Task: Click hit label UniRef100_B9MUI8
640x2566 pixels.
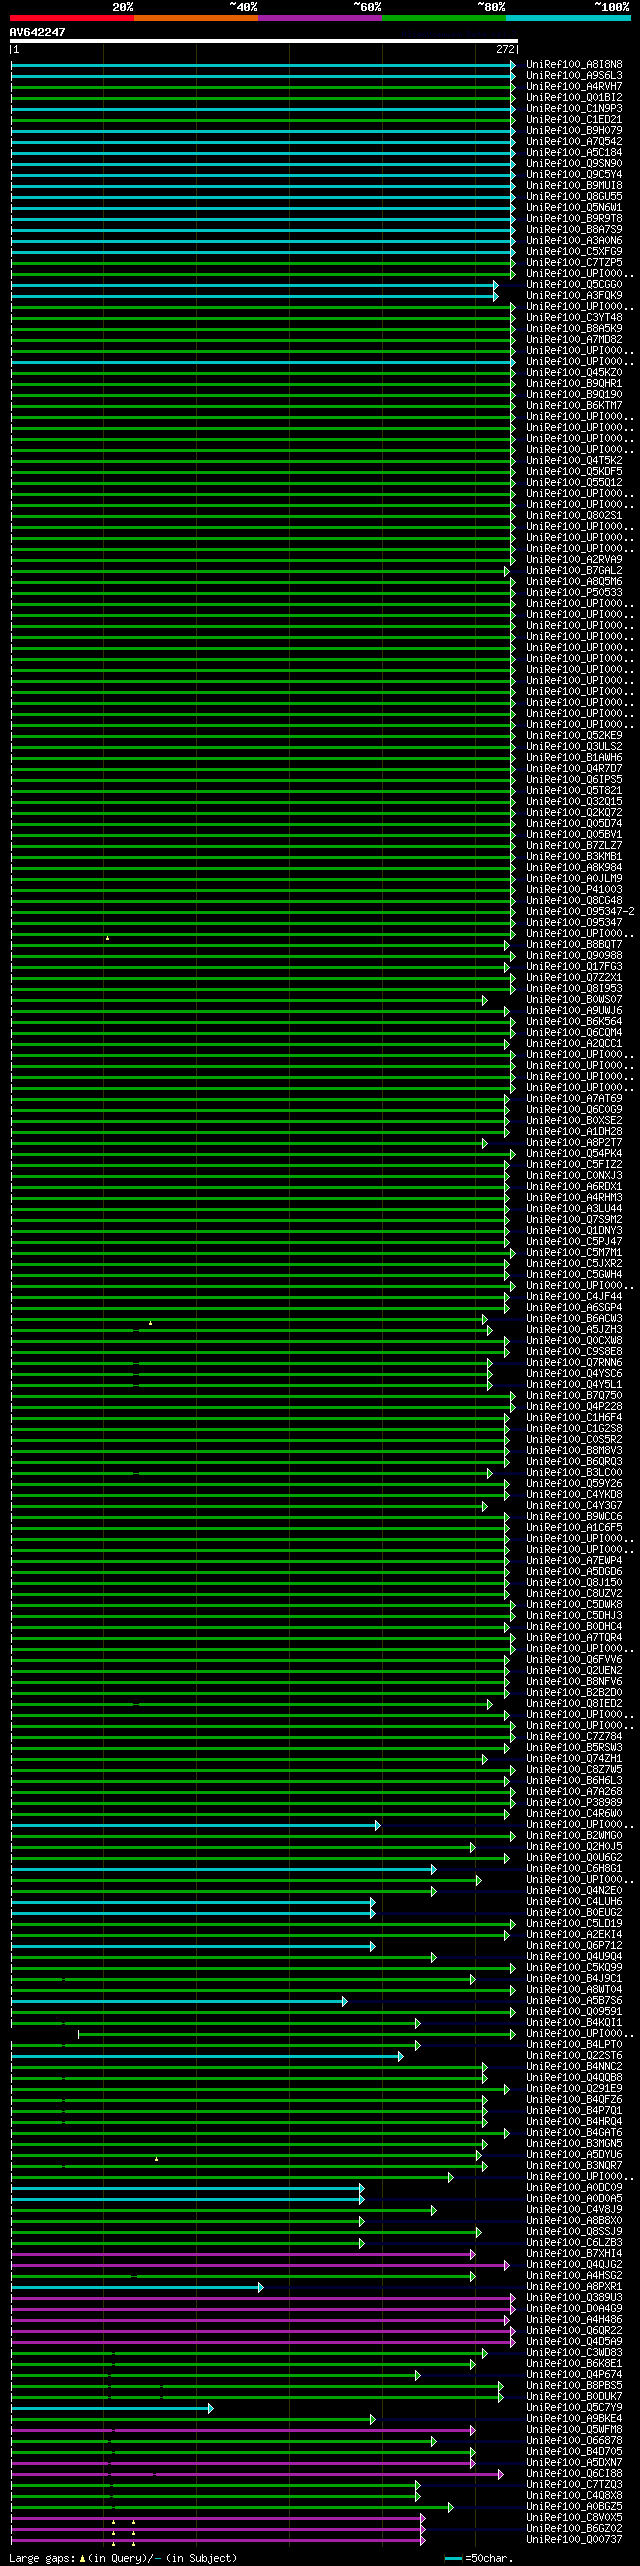Action: click(x=574, y=186)
